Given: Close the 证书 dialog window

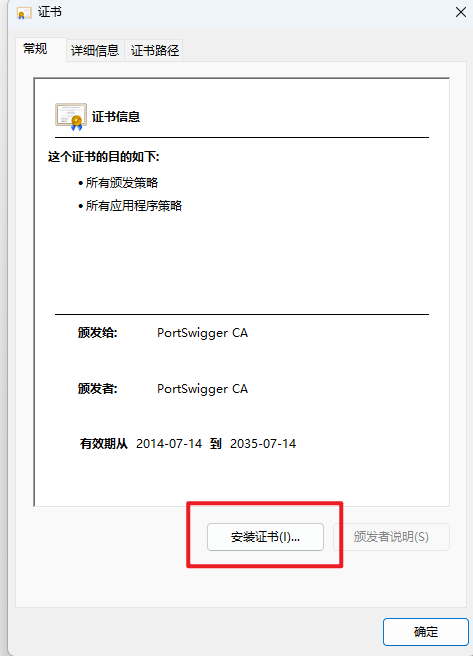Looking at the screenshot, I should click(461, 12).
